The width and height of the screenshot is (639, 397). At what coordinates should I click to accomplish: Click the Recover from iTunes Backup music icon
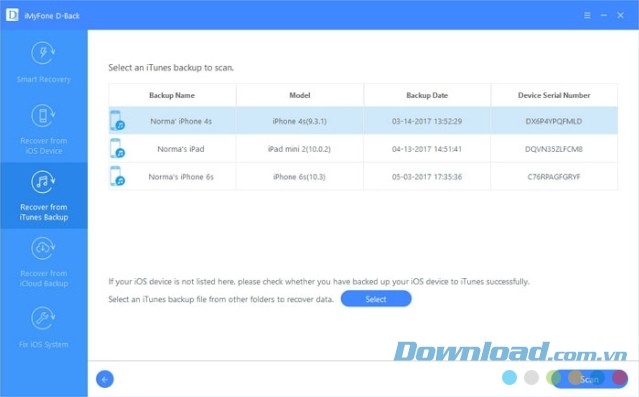tap(43, 182)
